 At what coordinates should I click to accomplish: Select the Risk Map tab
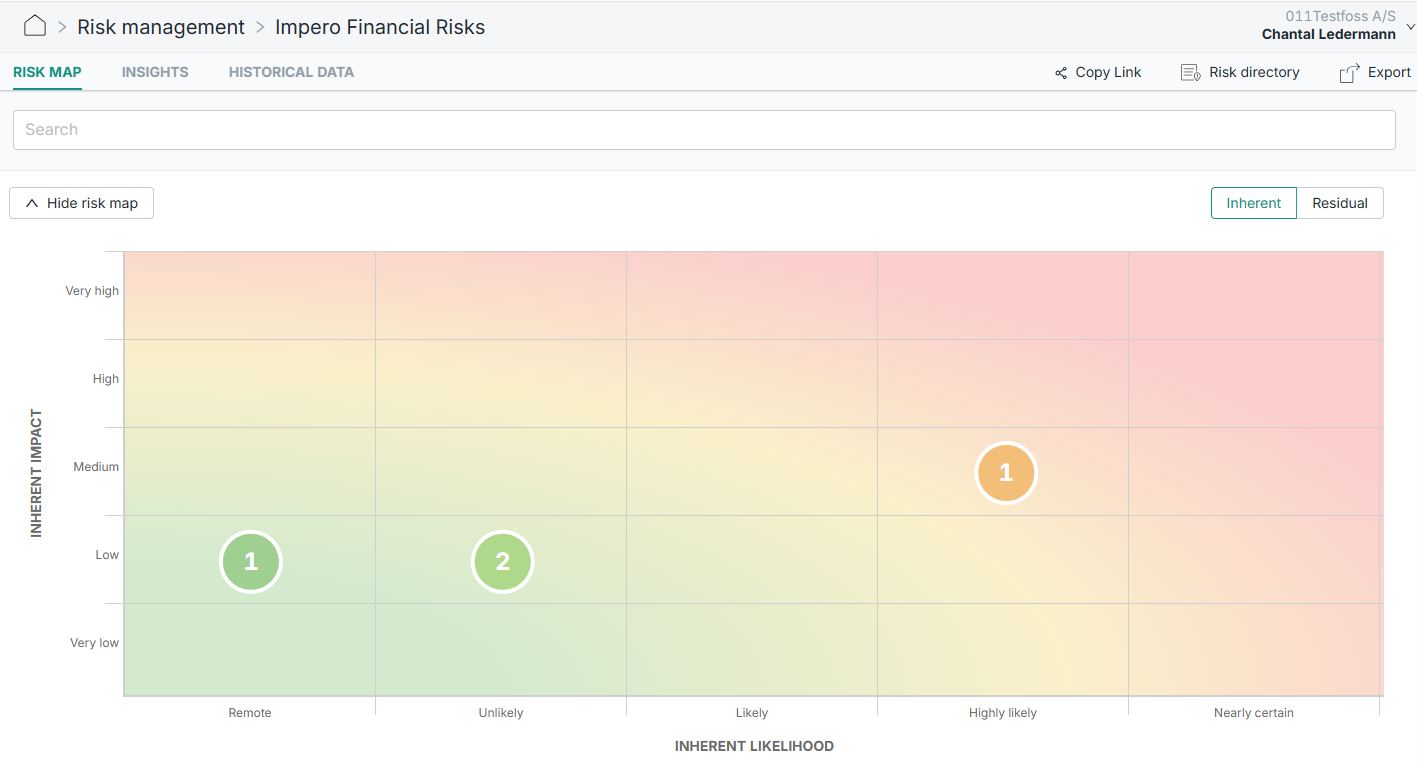coord(47,72)
